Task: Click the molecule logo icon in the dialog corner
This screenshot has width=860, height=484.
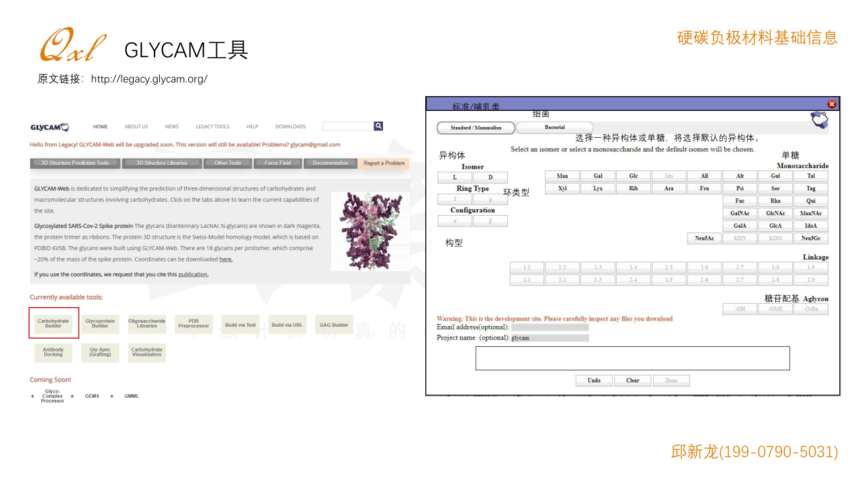Action: [x=819, y=119]
